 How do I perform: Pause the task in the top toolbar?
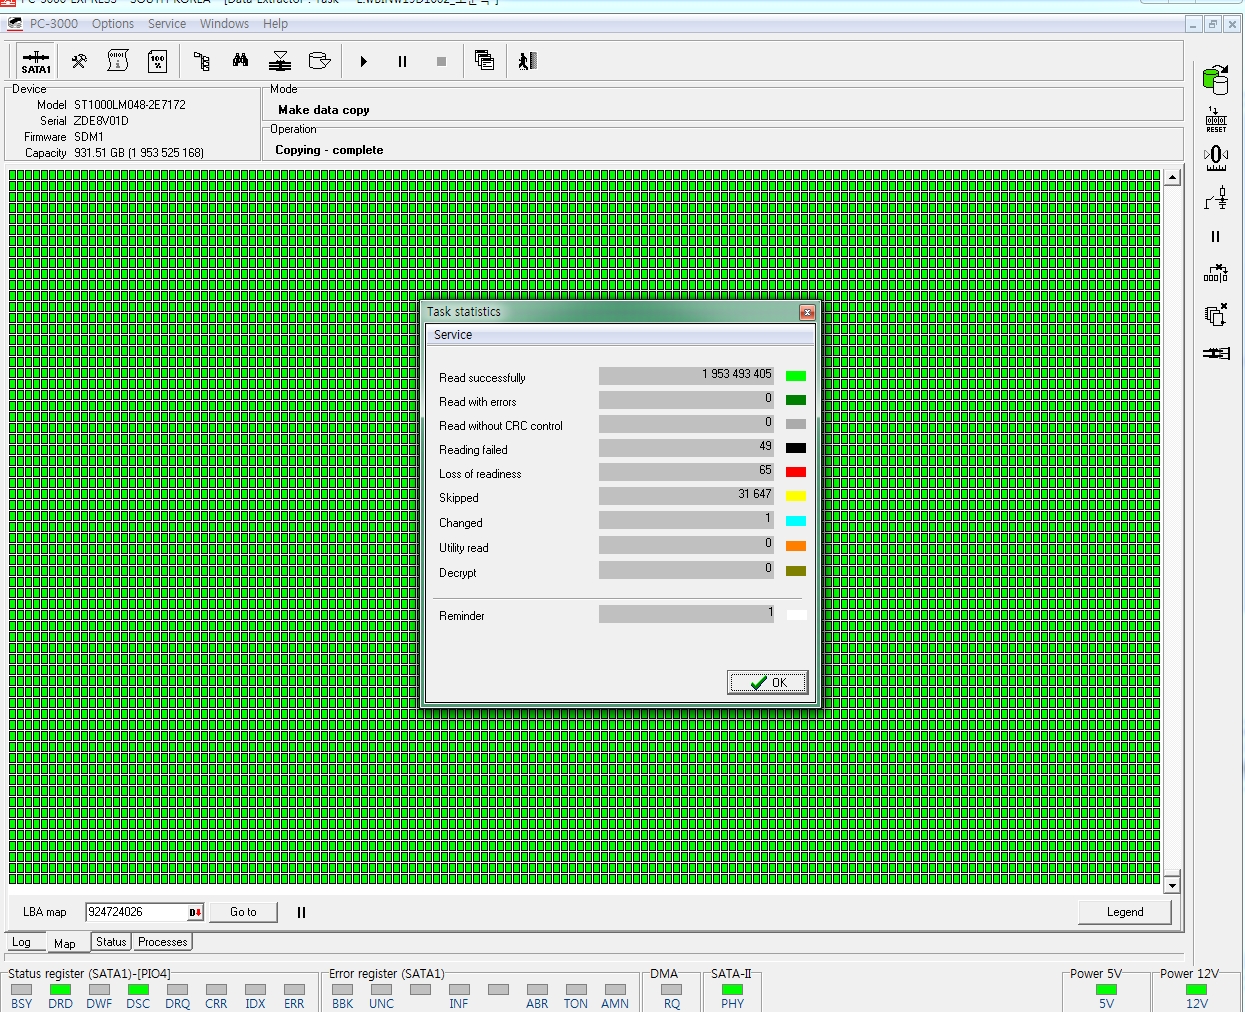pyautogui.click(x=402, y=62)
